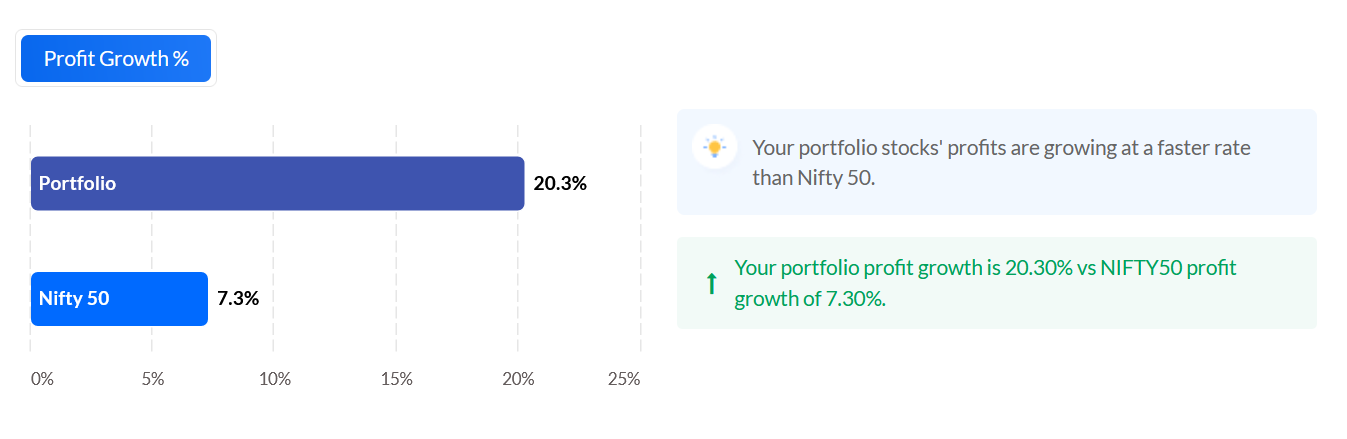Click the 25% axis tick label
The width and height of the screenshot is (1347, 439).
624,380
